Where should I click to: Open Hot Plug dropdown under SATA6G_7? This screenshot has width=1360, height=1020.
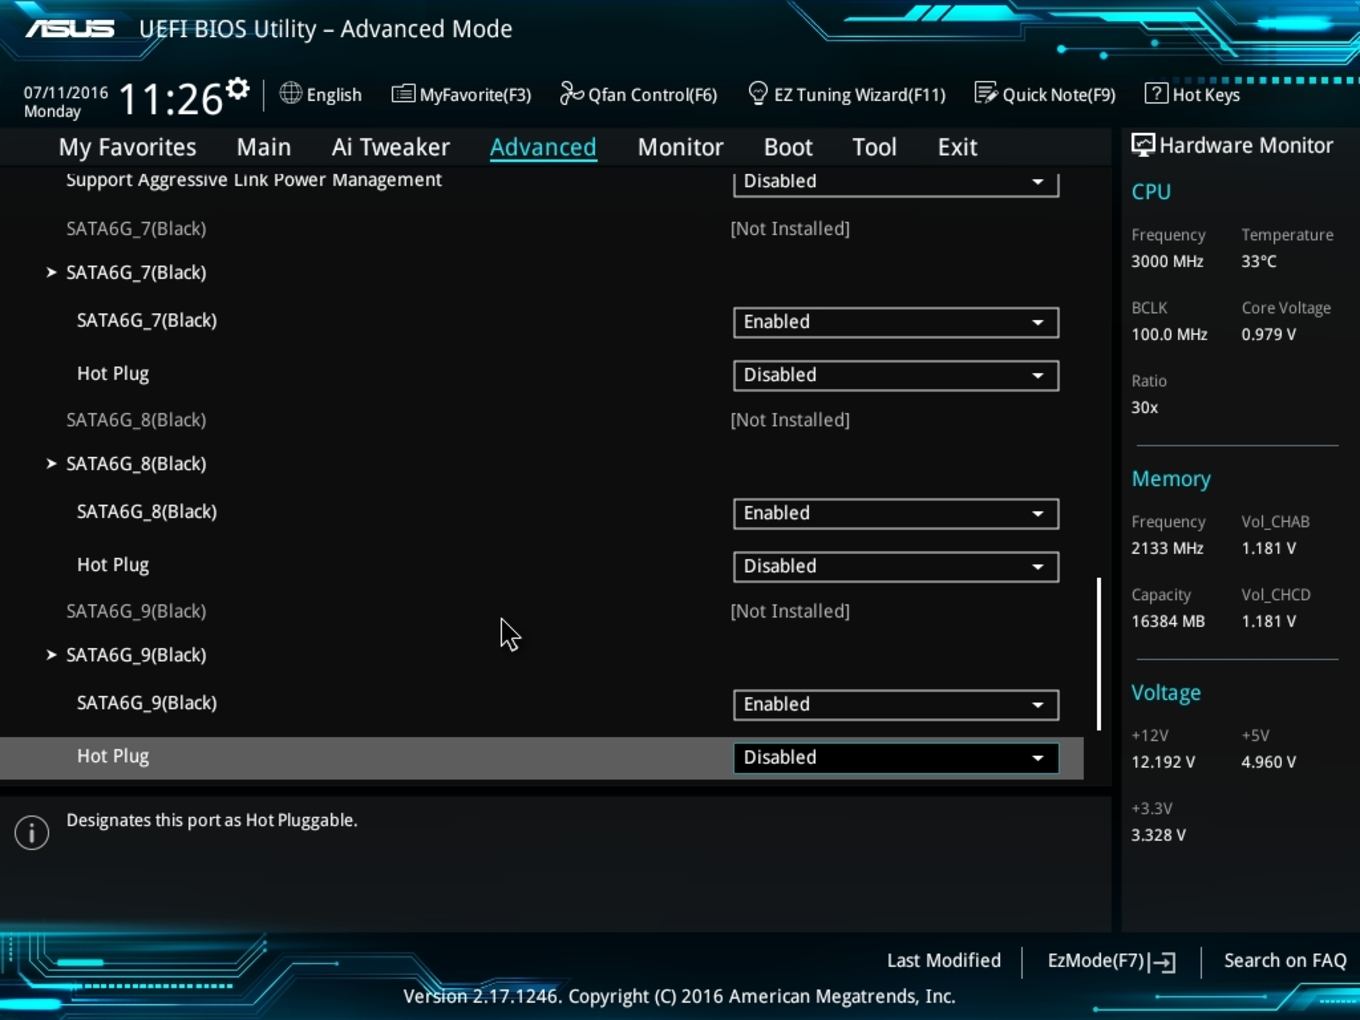pyautogui.click(x=896, y=375)
